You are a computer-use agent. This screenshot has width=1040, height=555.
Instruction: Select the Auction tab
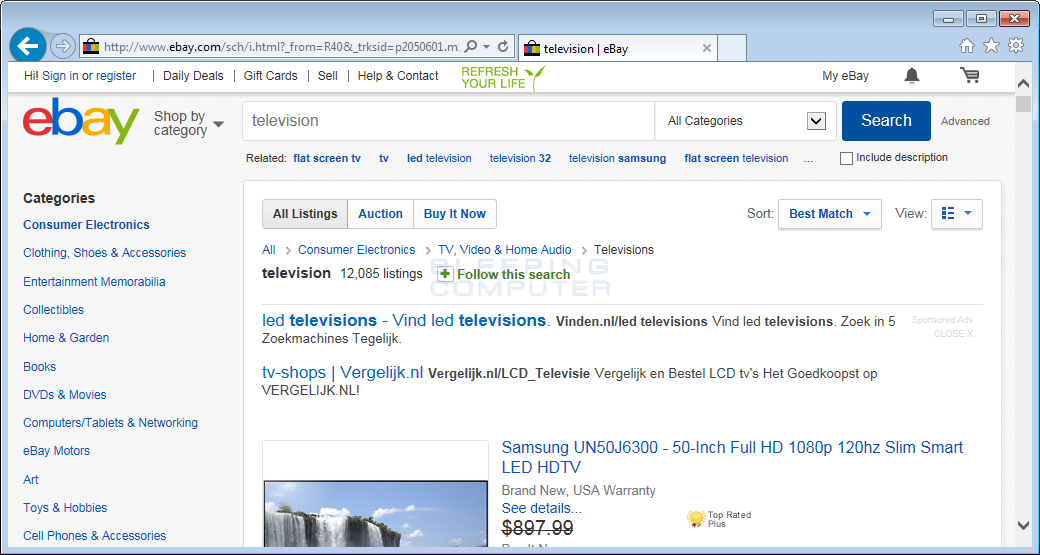381,214
